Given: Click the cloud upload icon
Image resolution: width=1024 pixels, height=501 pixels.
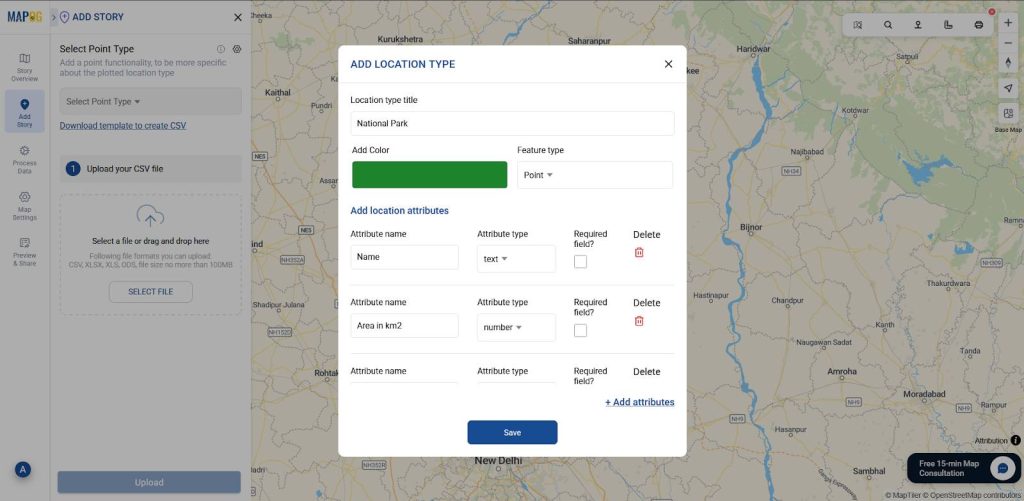Looking at the screenshot, I should tap(150, 216).
